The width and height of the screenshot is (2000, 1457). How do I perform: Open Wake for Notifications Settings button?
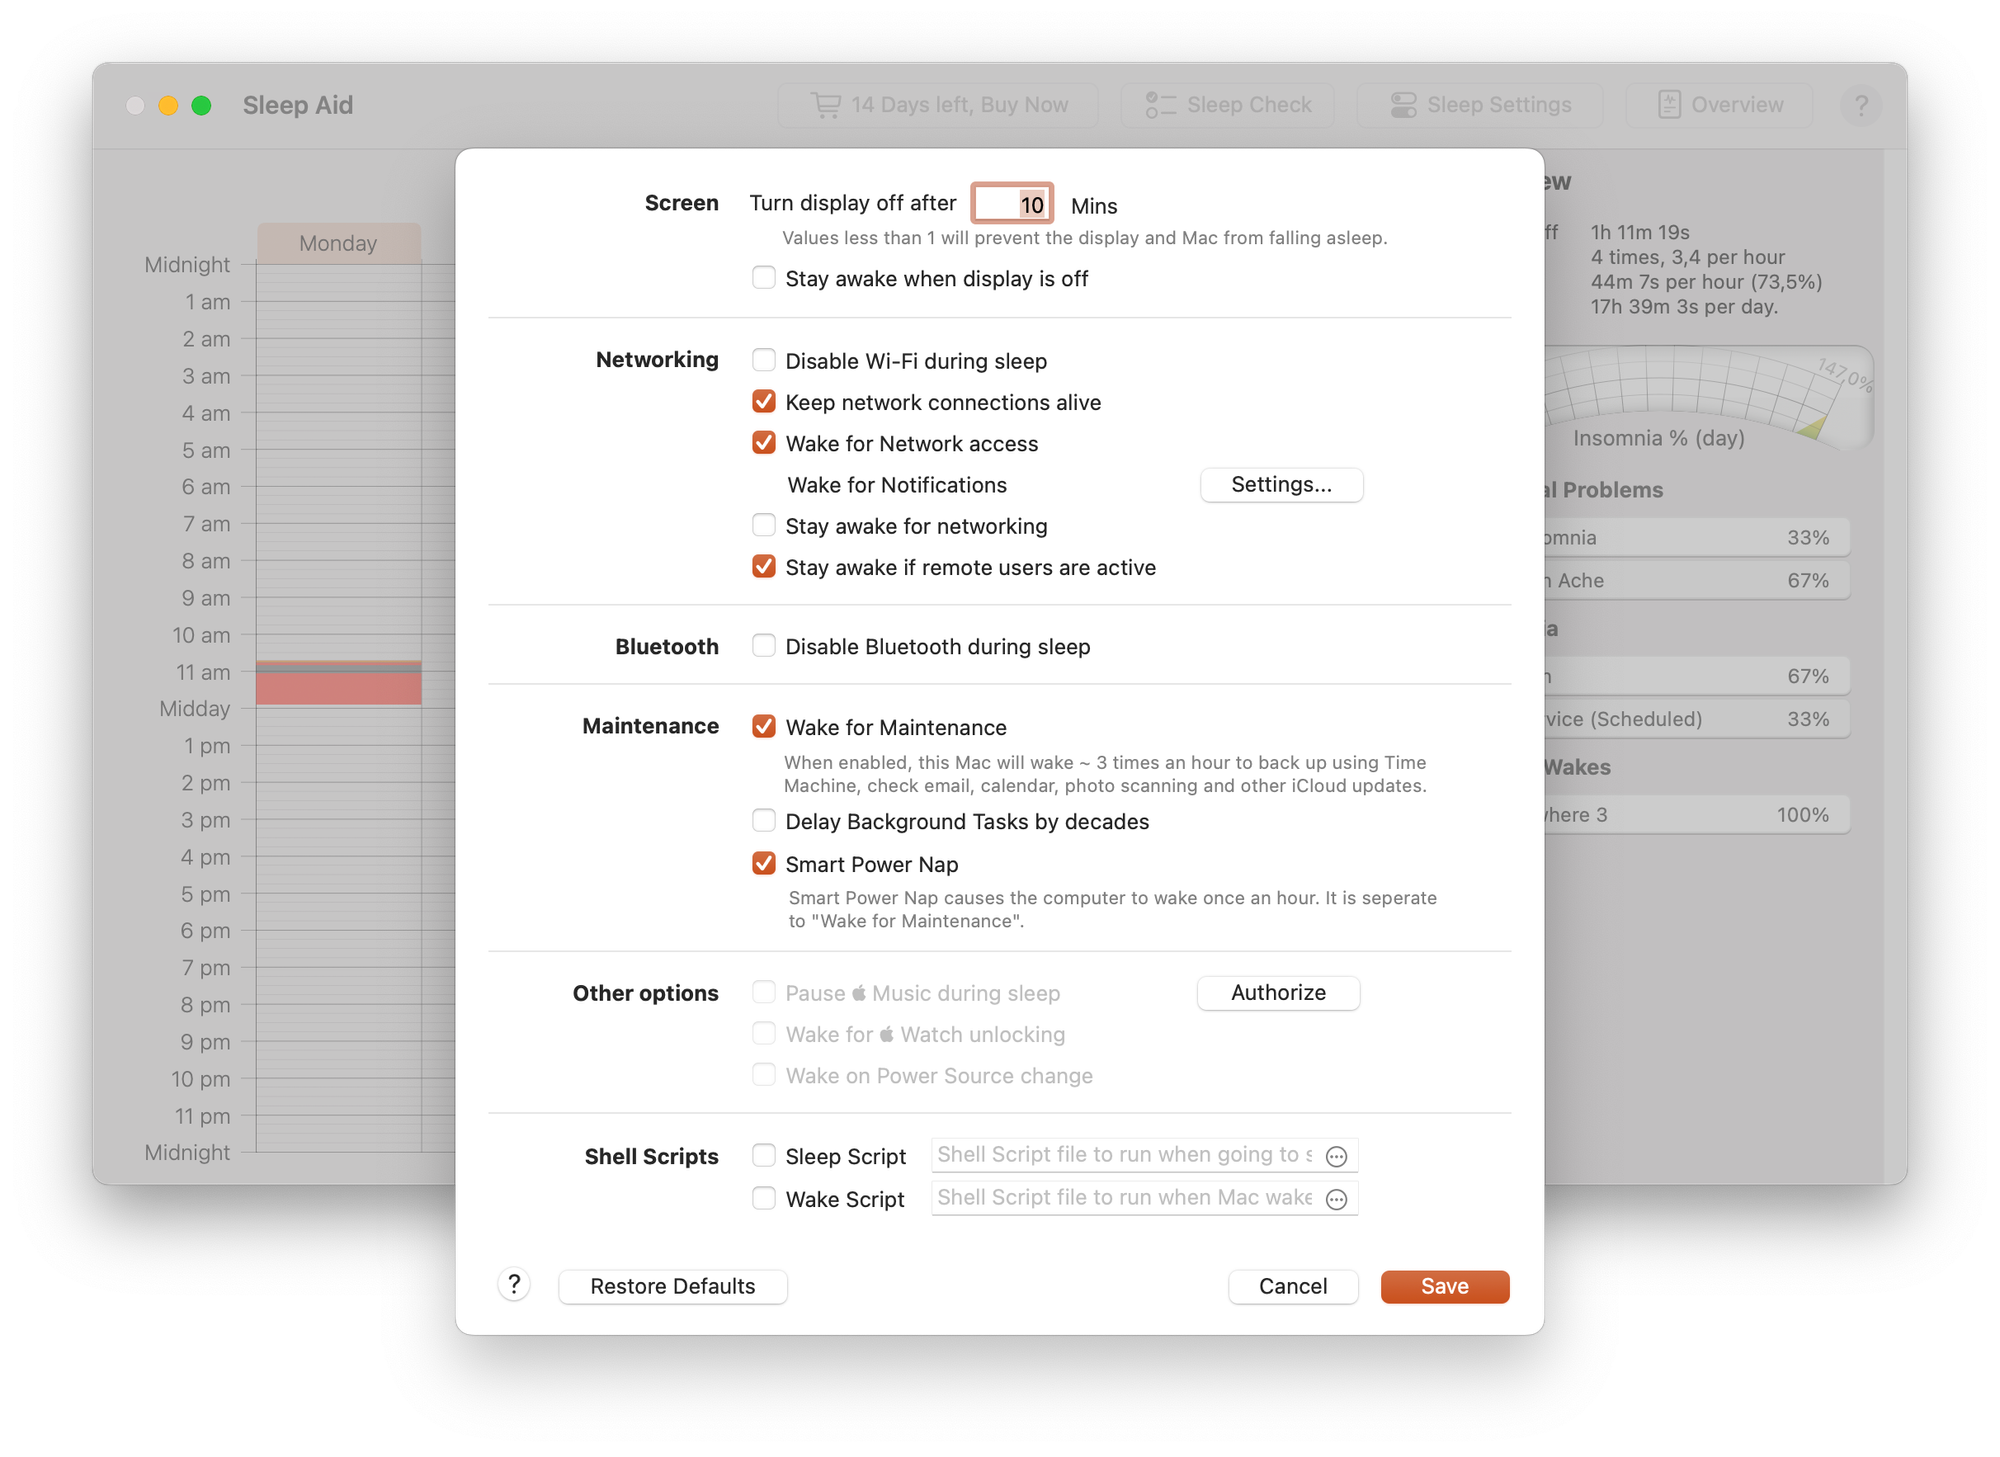point(1281,485)
